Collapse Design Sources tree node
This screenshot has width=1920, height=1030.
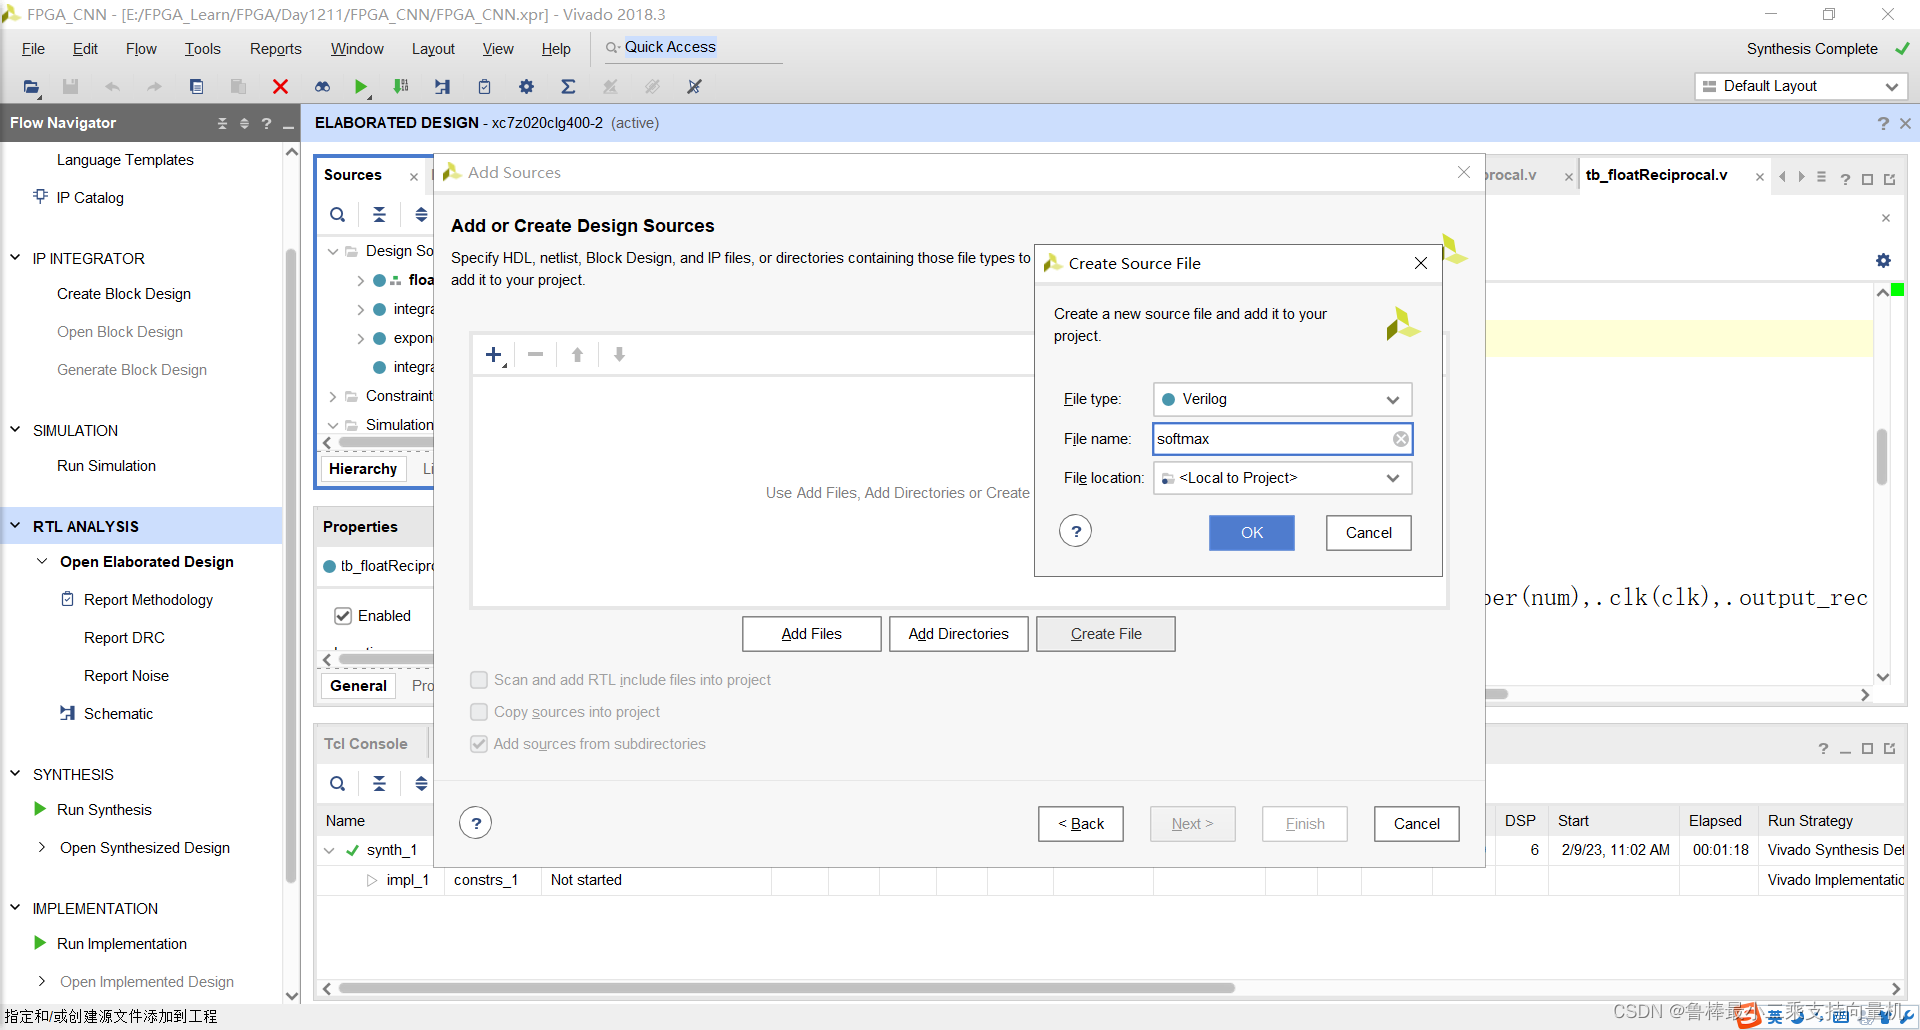333,251
